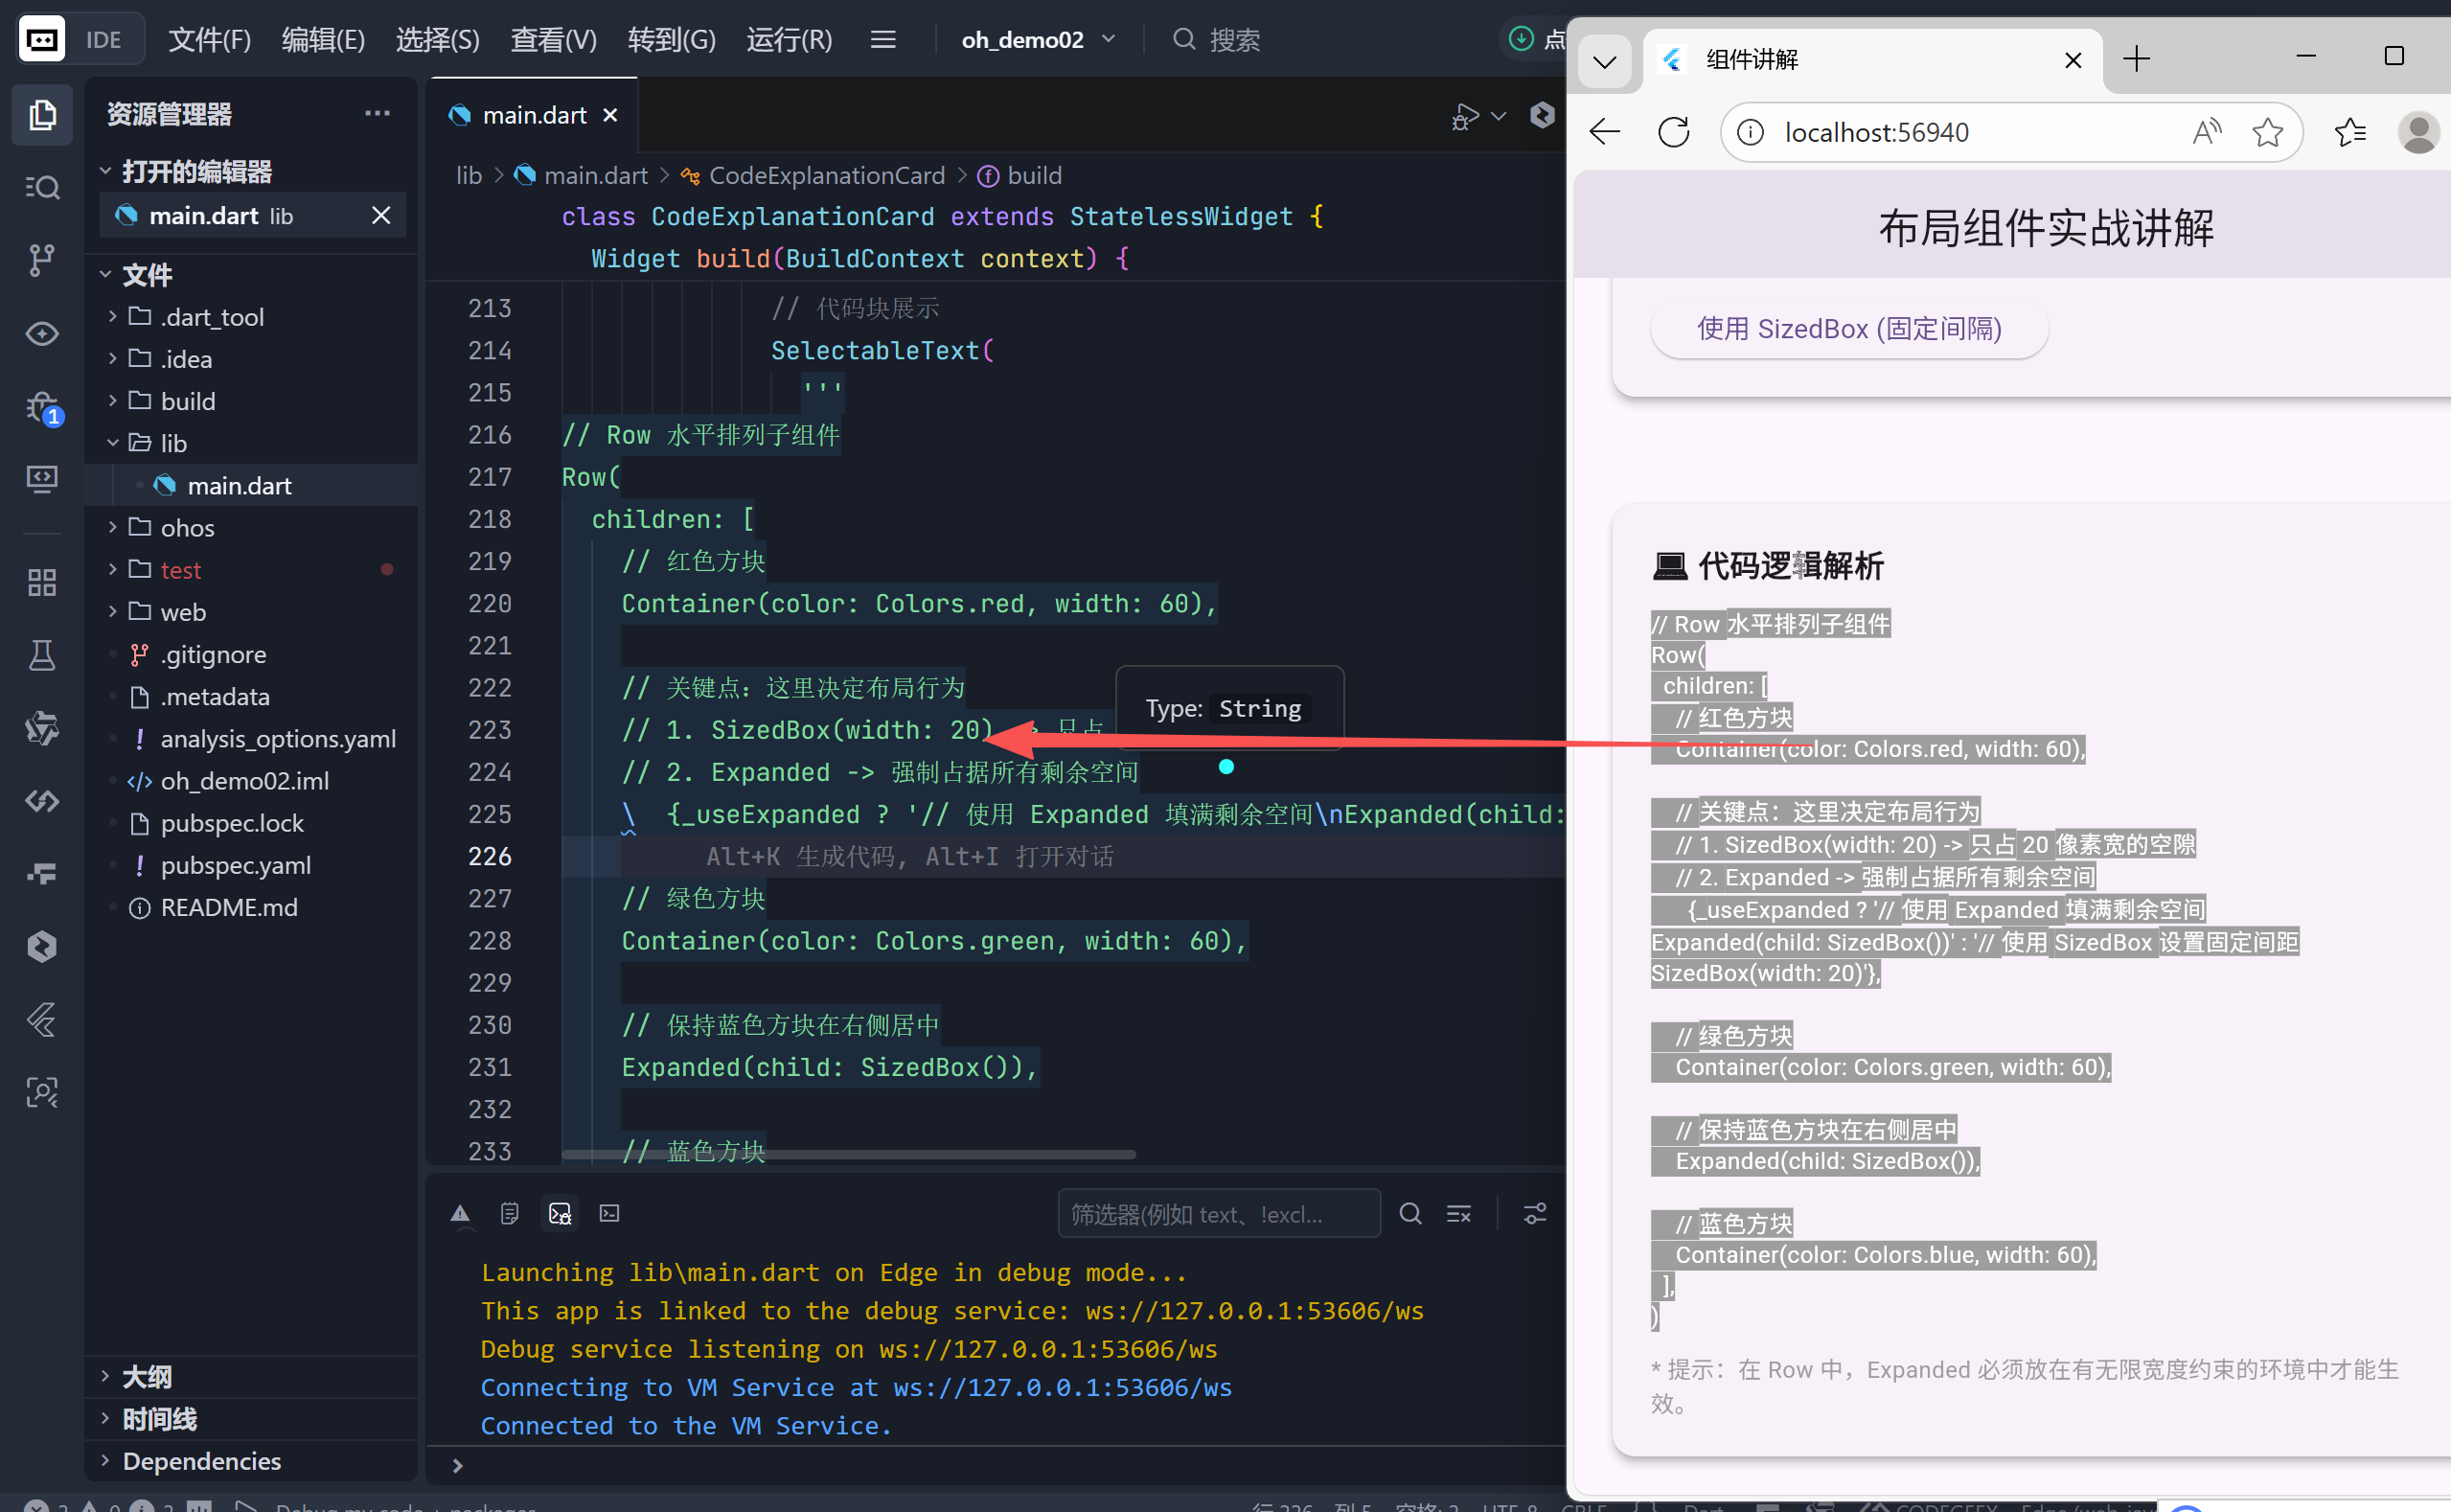Select the main.dart editor tab
The image size is (2451, 1512).
(534, 115)
